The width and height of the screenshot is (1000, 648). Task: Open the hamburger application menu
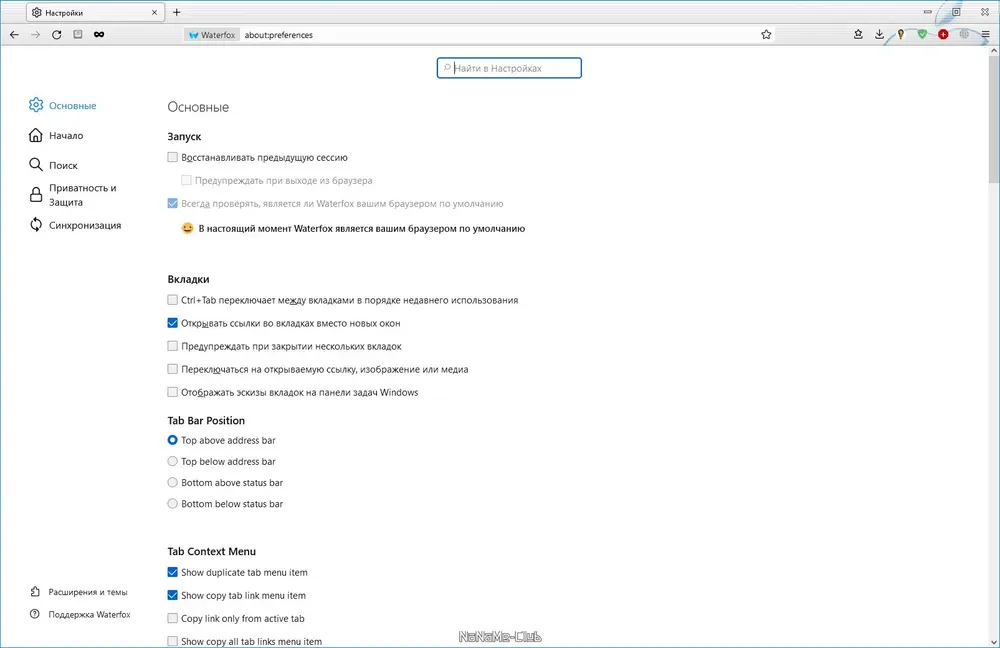pos(985,34)
